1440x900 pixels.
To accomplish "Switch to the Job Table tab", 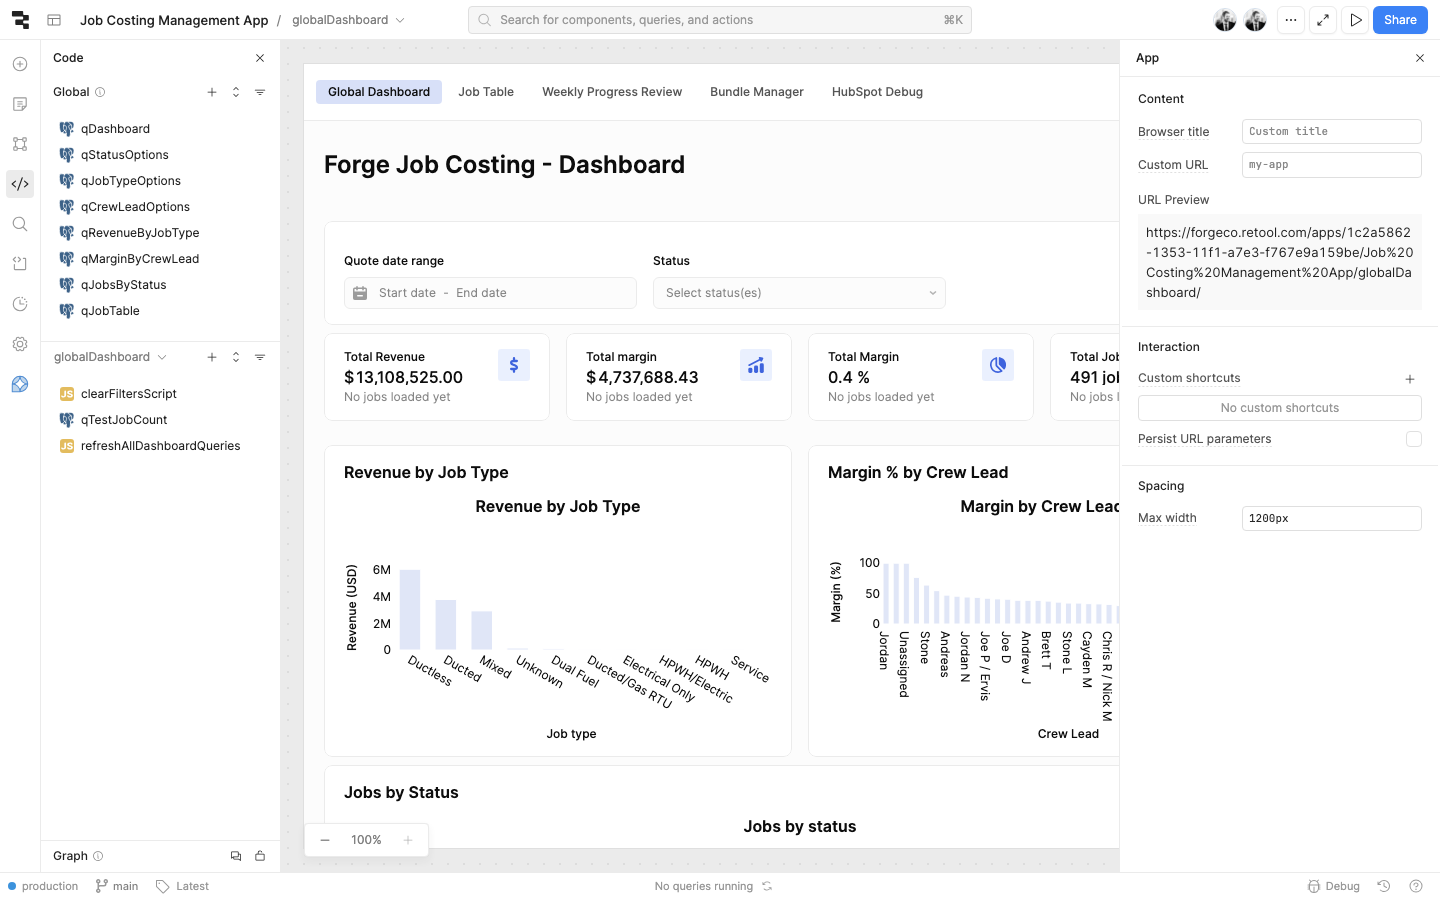I will click(486, 92).
